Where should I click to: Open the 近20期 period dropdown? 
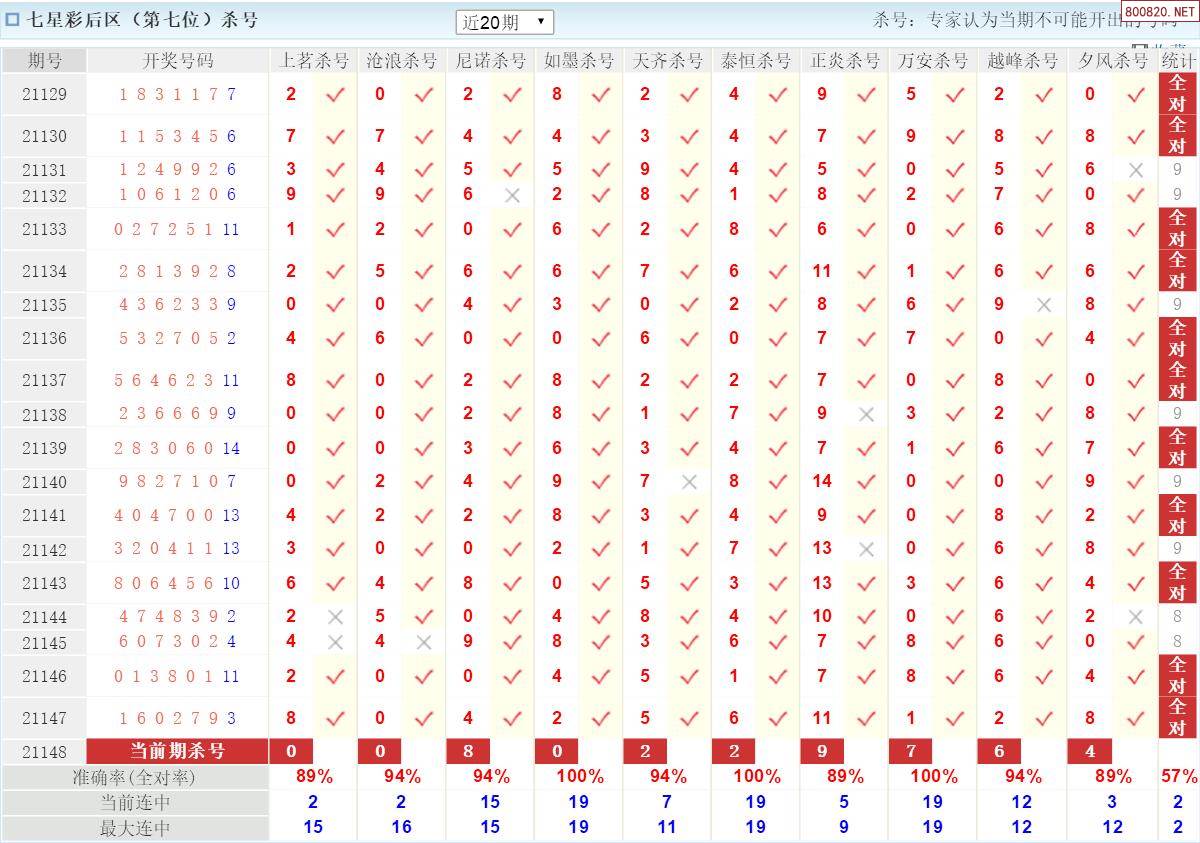coord(504,21)
